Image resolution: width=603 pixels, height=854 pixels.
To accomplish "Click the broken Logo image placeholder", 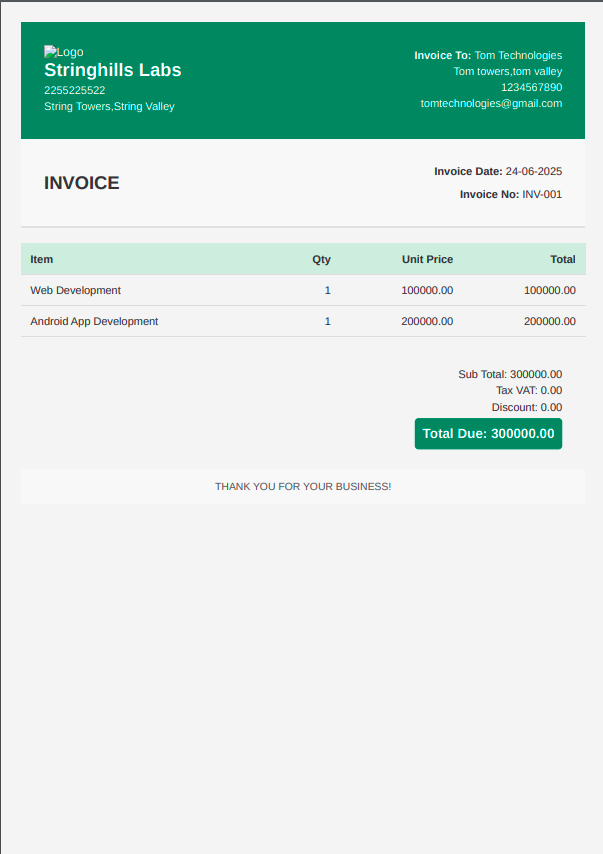I will click(x=63, y=52).
